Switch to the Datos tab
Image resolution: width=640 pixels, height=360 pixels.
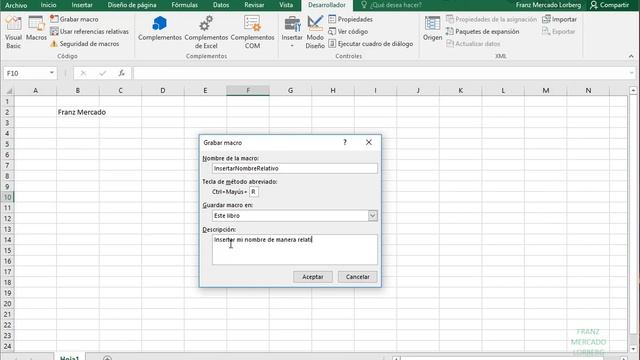click(221, 5)
